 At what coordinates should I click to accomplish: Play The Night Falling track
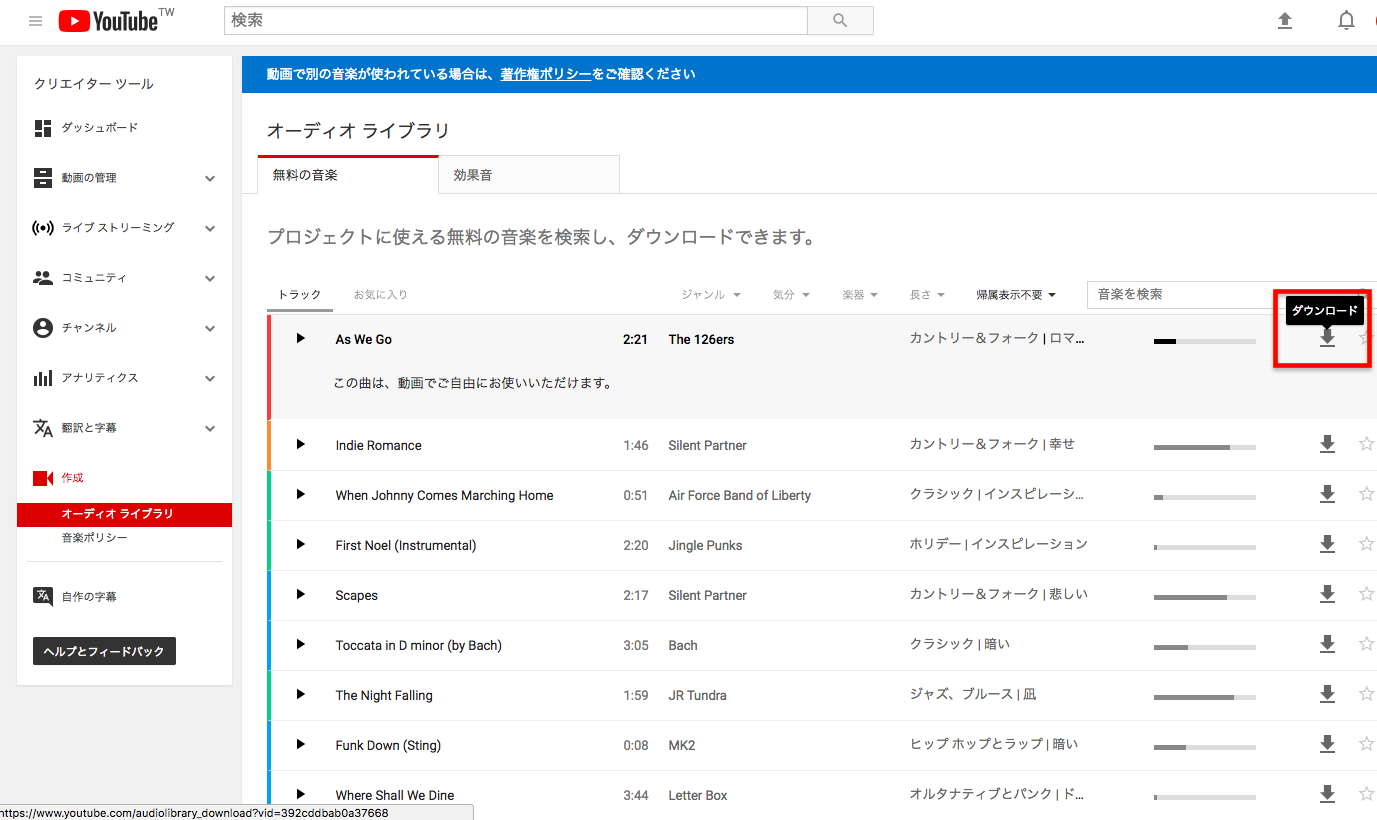(x=300, y=694)
